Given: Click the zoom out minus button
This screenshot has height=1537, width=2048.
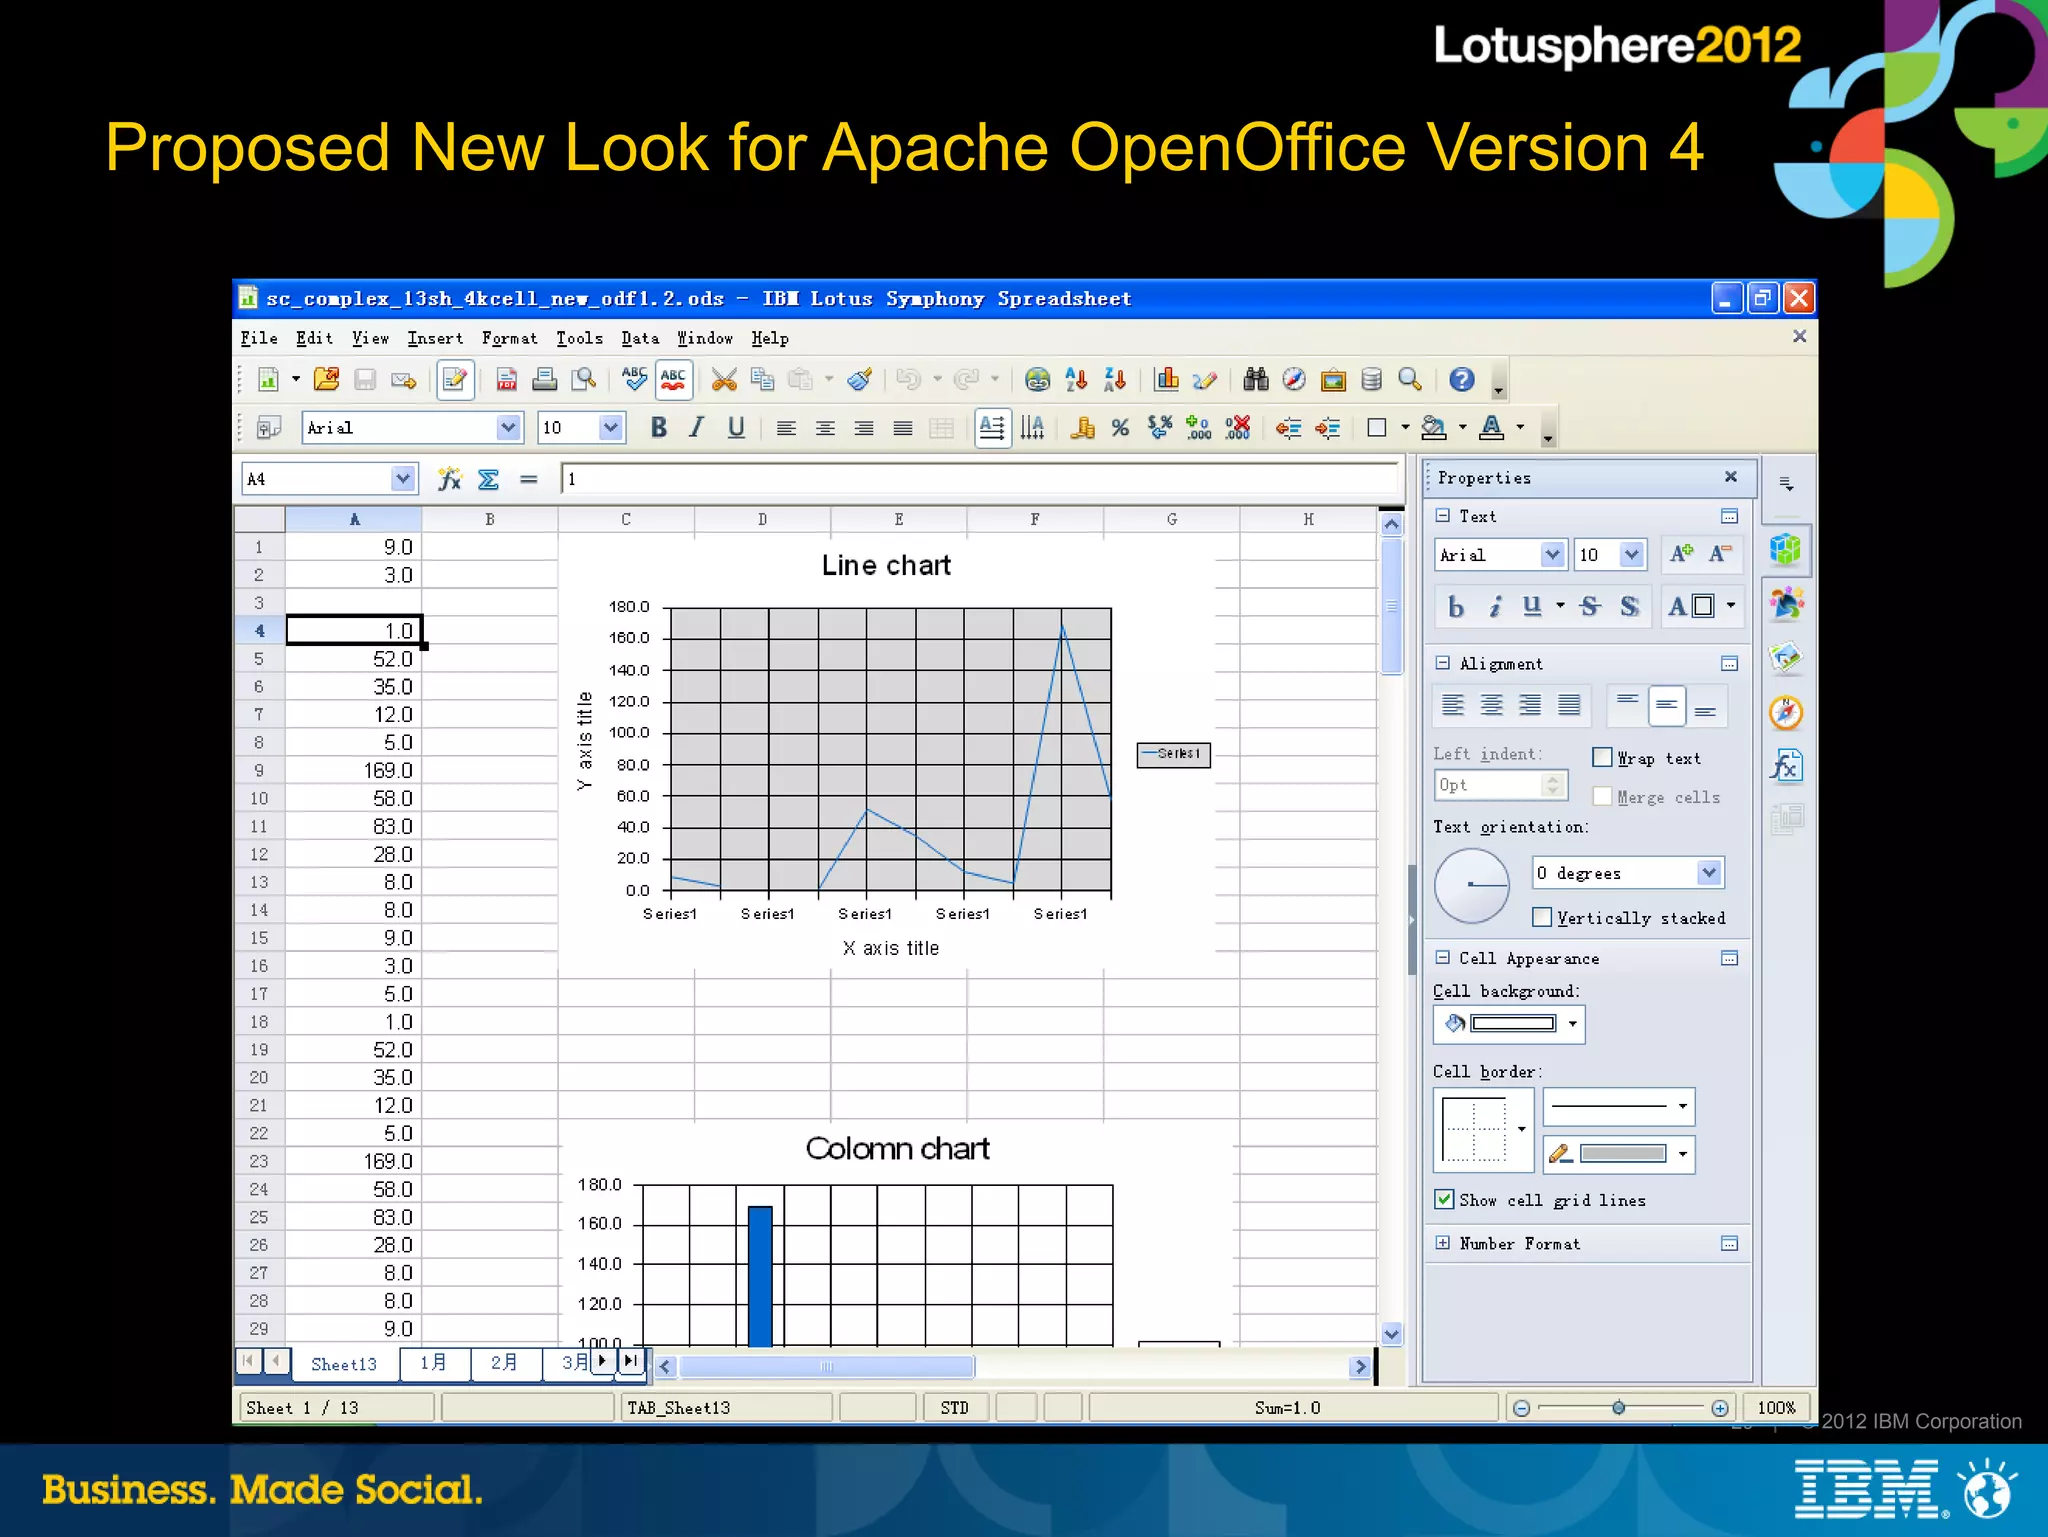Looking at the screenshot, I should [x=1521, y=1408].
